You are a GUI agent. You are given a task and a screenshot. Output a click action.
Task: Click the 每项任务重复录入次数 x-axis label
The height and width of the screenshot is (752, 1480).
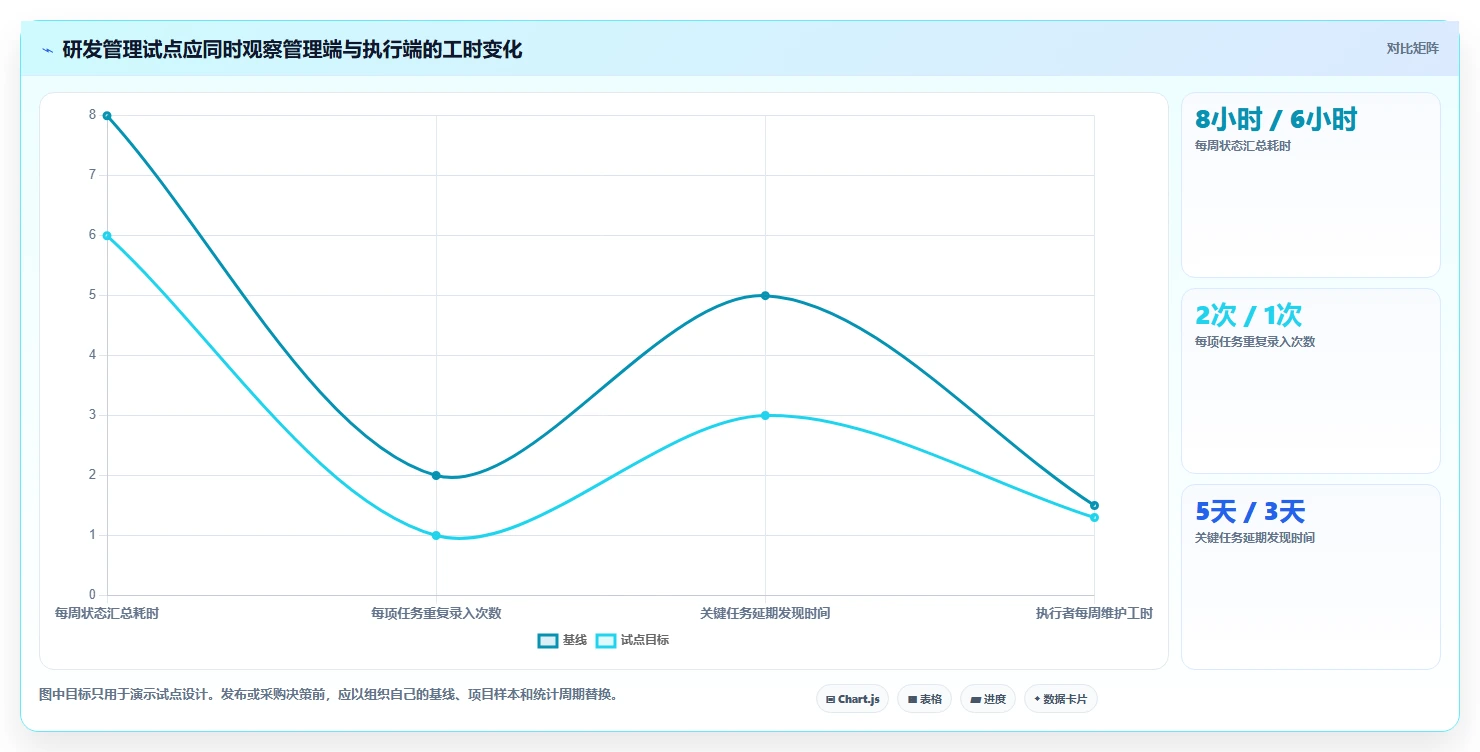click(436, 613)
